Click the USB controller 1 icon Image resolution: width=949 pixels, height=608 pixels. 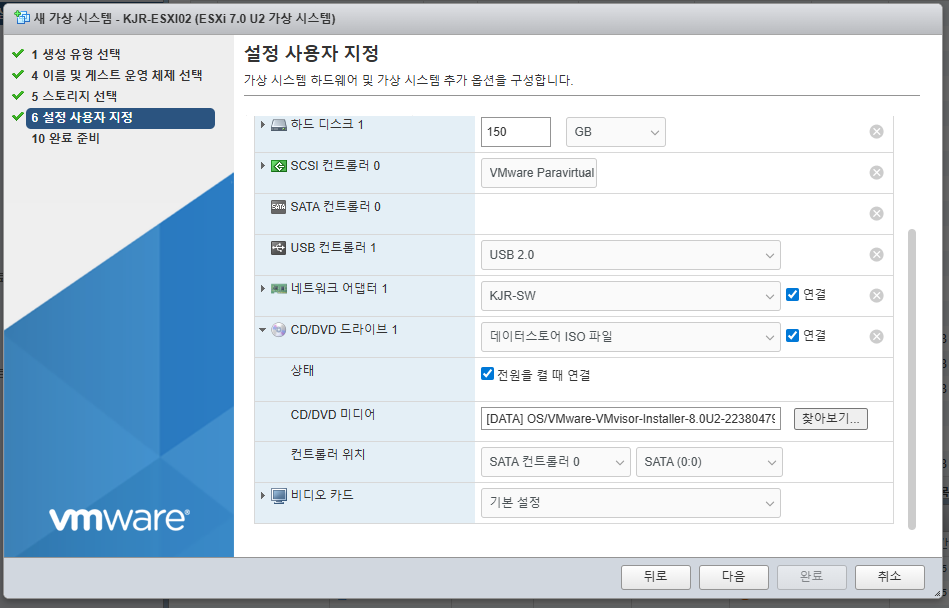(x=278, y=248)
